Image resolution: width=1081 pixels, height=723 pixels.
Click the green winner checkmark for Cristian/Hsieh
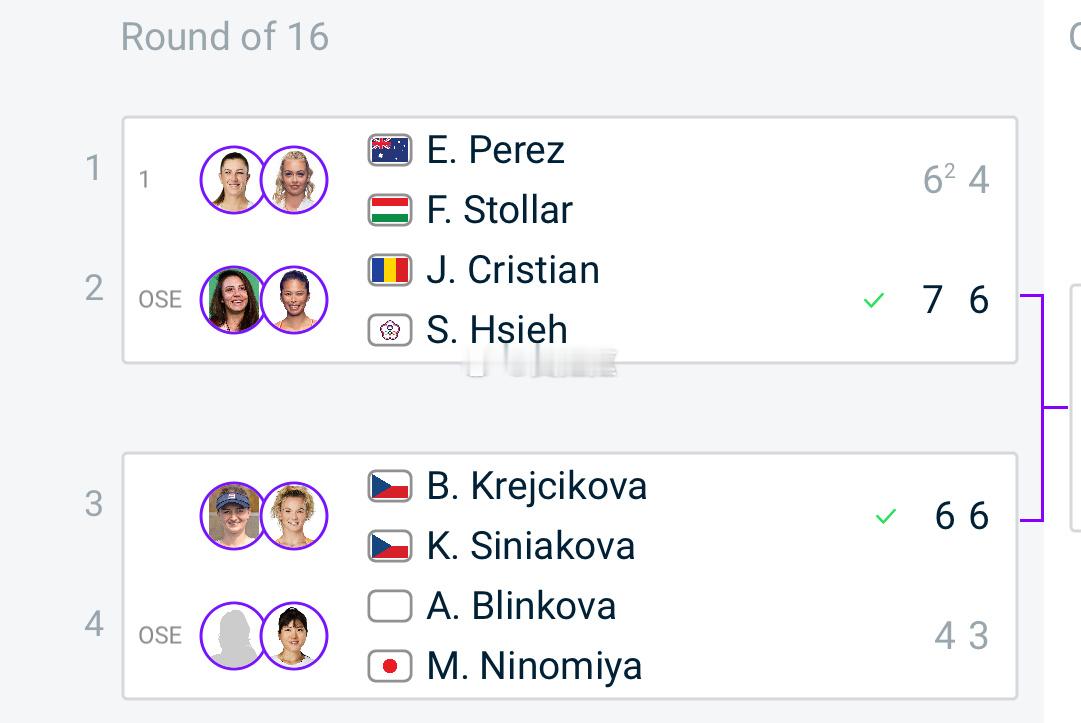(x=873, y=300)
